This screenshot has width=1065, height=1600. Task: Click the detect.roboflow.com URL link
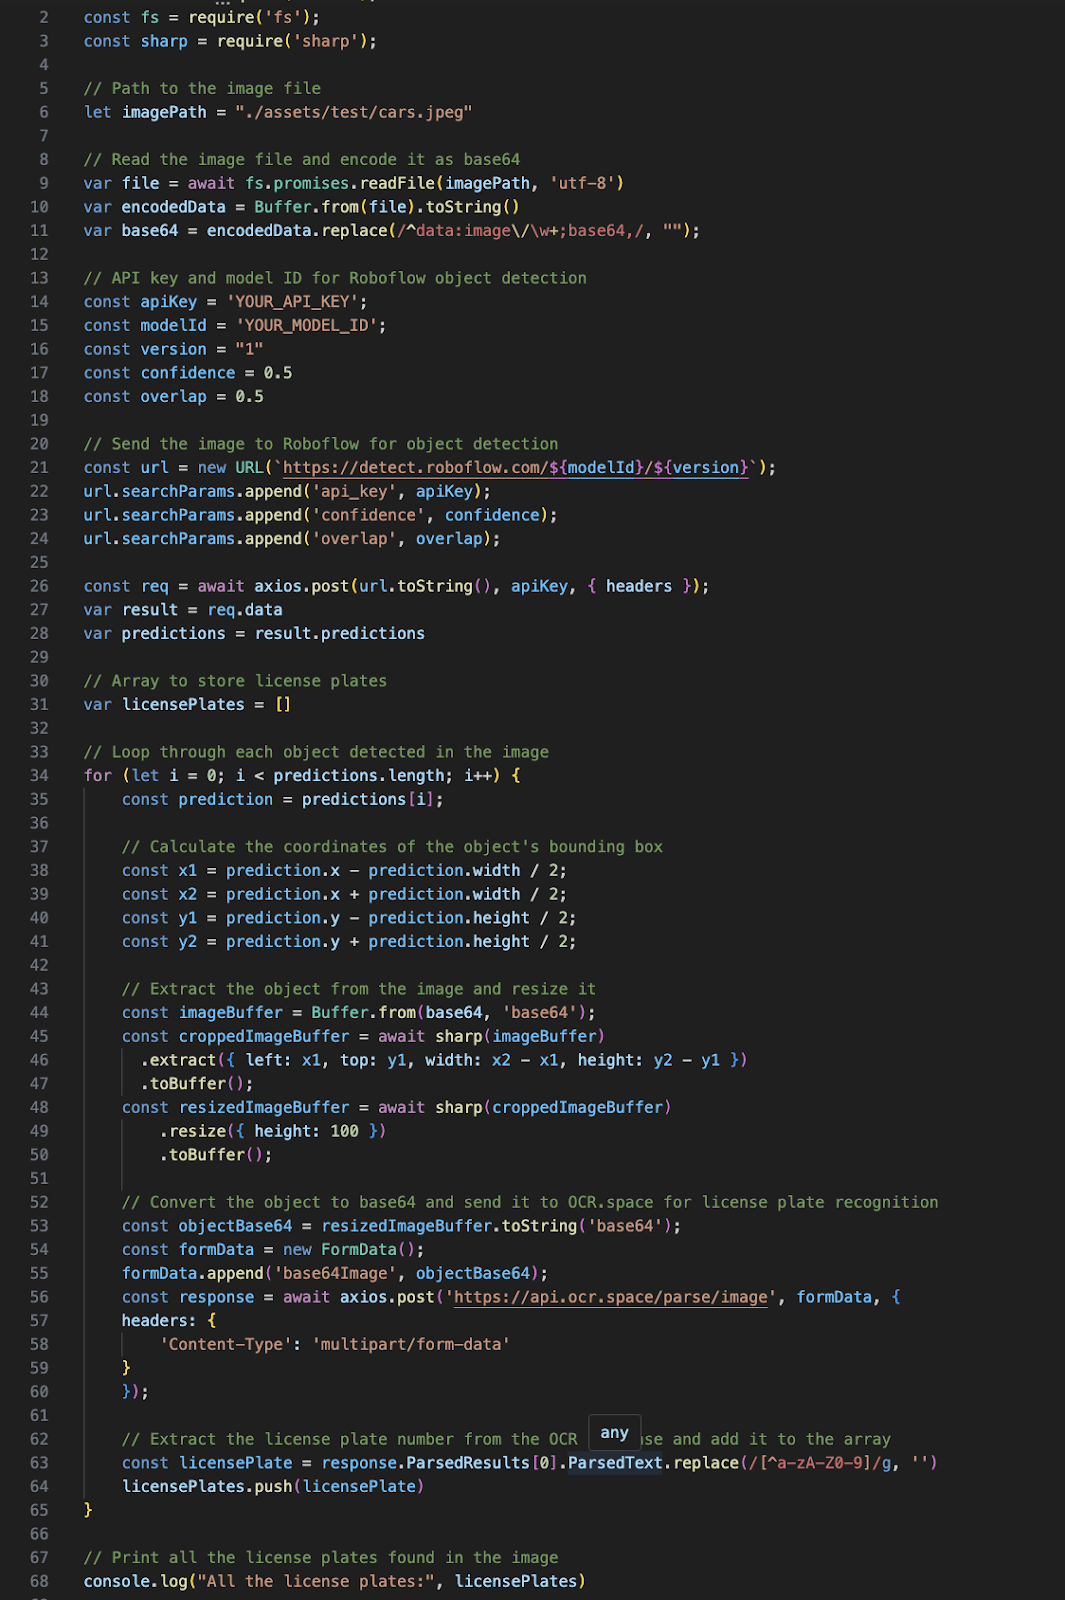tap(515, 468)
